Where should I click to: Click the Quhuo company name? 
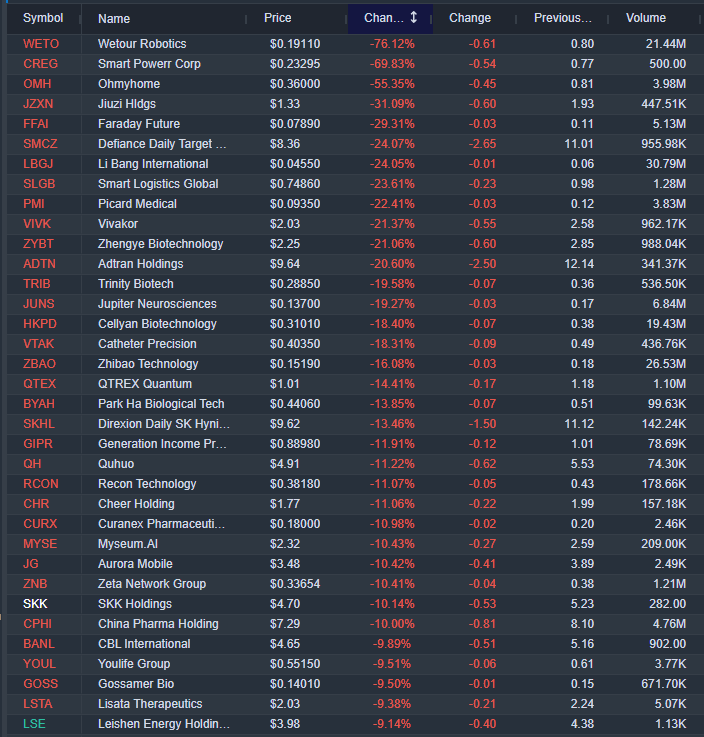point(116,464)
